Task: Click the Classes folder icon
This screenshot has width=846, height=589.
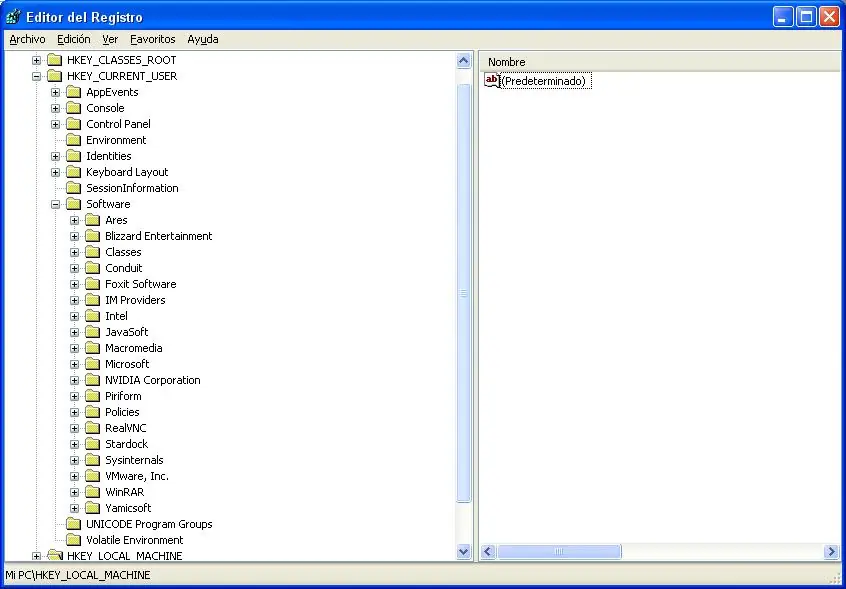Action: pyautogui.click(x=93, y=252)
